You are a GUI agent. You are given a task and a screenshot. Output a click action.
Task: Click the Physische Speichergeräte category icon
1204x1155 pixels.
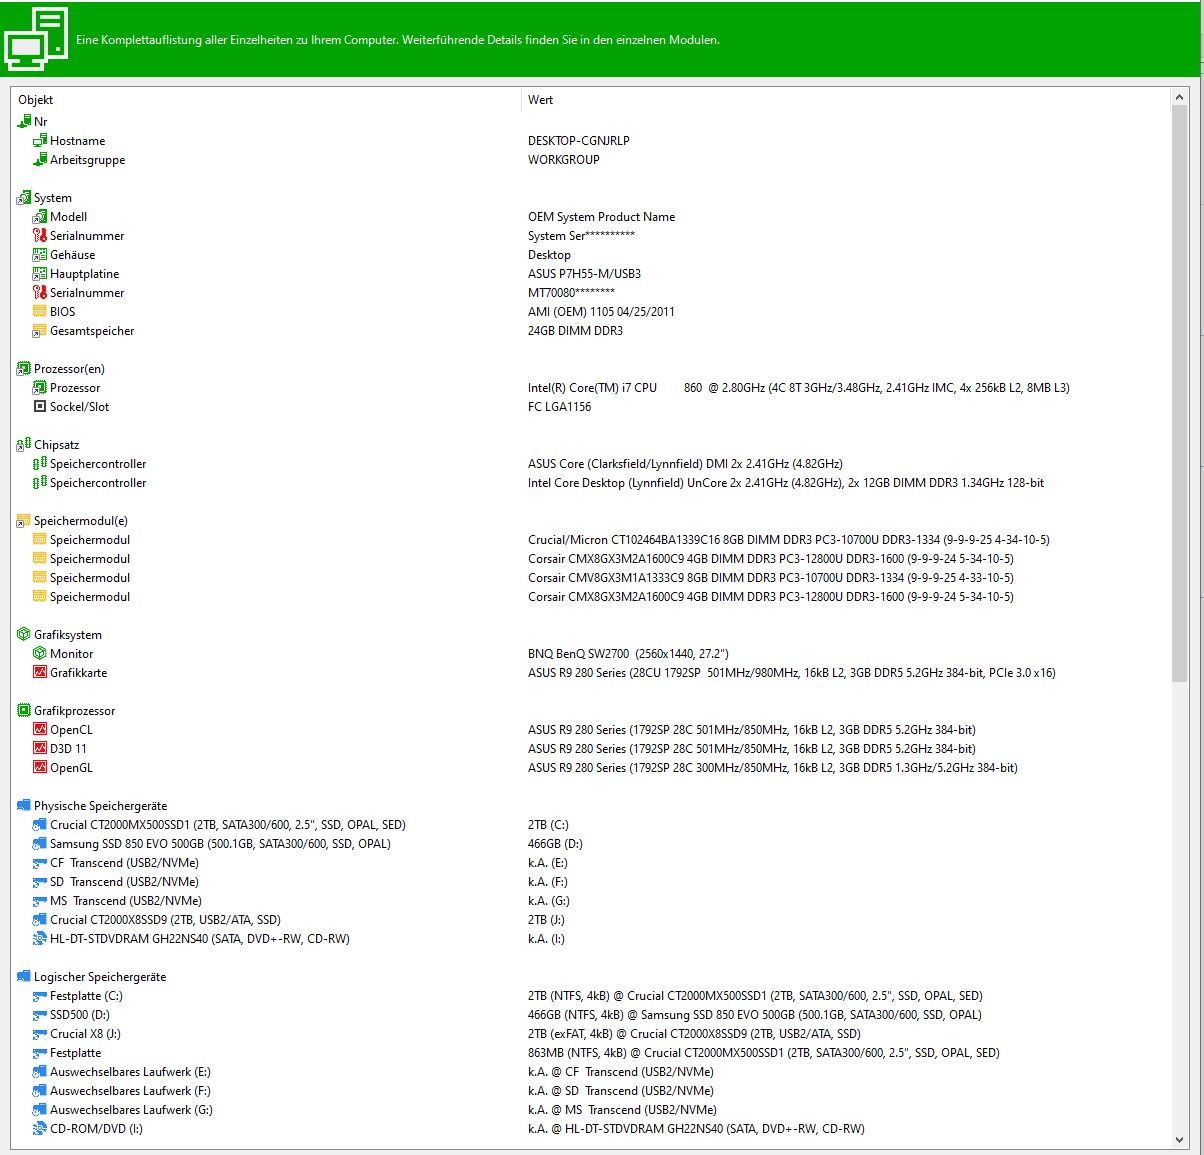(24, 806)
